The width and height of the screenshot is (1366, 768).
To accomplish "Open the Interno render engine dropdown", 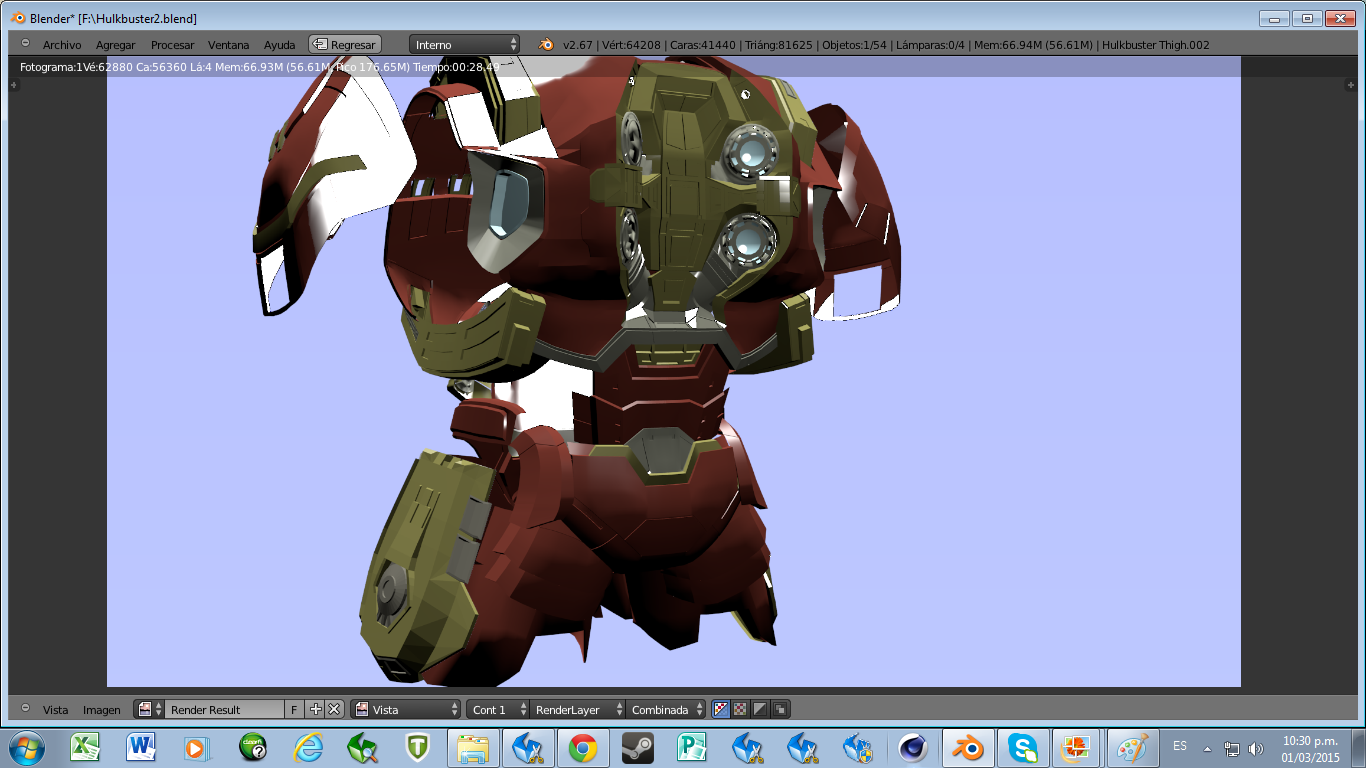I will (x=465, y=44).
